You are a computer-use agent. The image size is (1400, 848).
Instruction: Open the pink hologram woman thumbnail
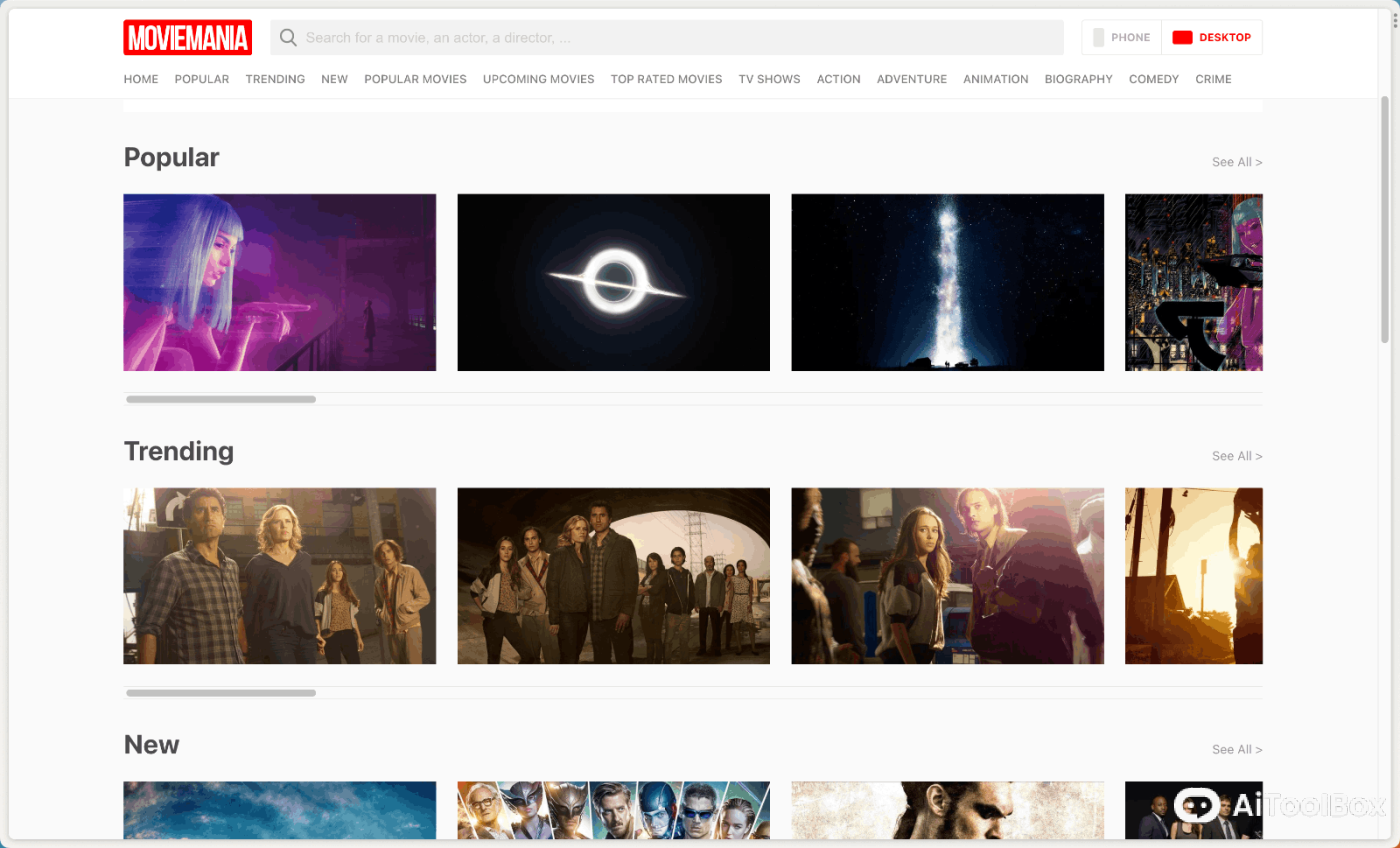coord(279,282)
